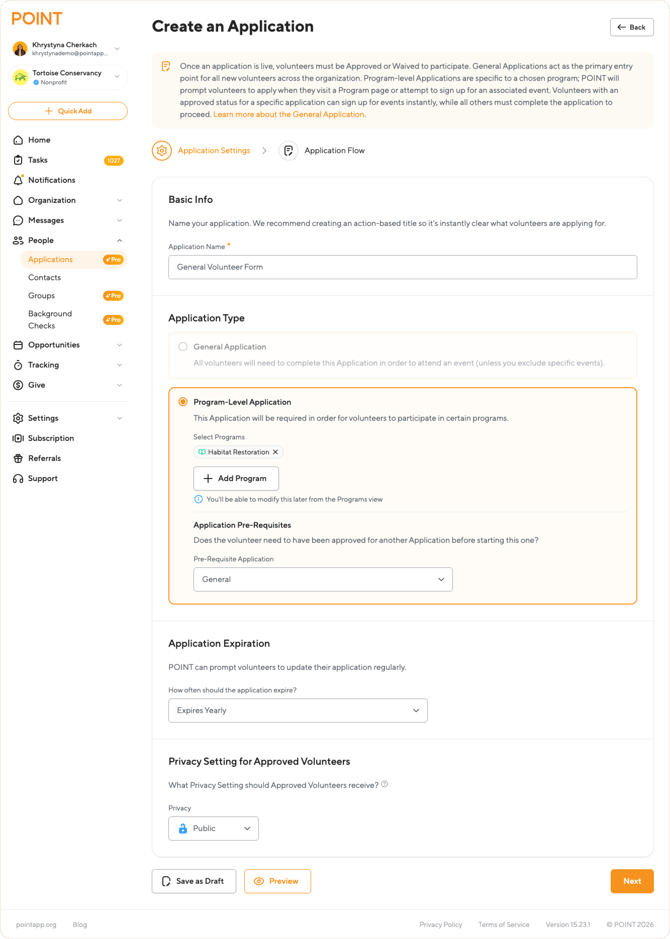This screenshot has width=670, height=939.
Task: Click the privacy setting help icon
Action: pyautogui.click(x=385, y=784)
